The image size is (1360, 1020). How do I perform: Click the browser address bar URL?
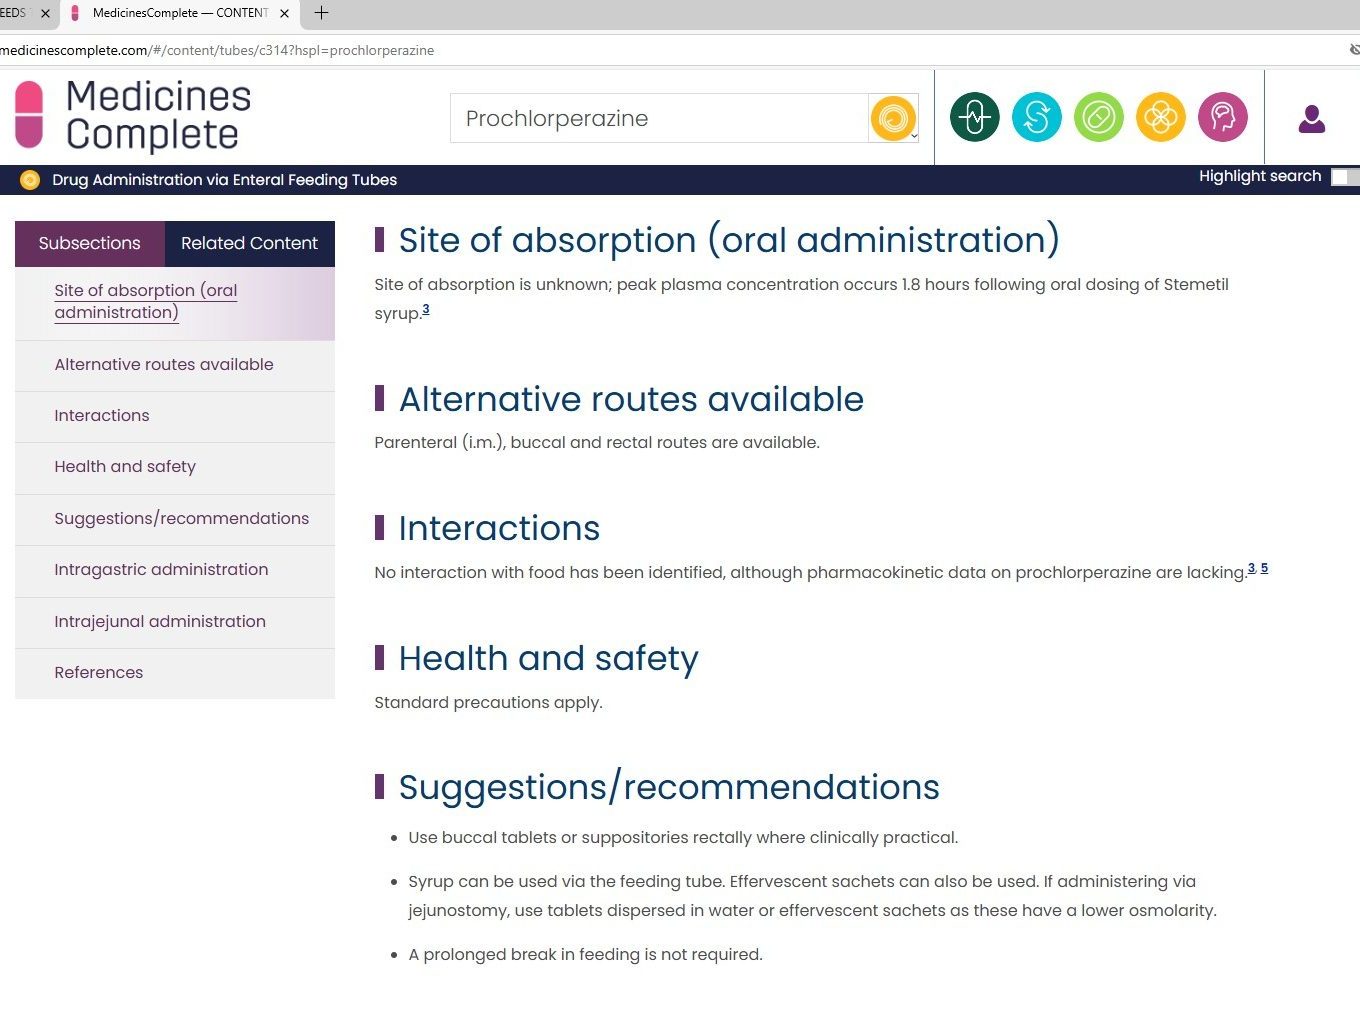[217, 50]
